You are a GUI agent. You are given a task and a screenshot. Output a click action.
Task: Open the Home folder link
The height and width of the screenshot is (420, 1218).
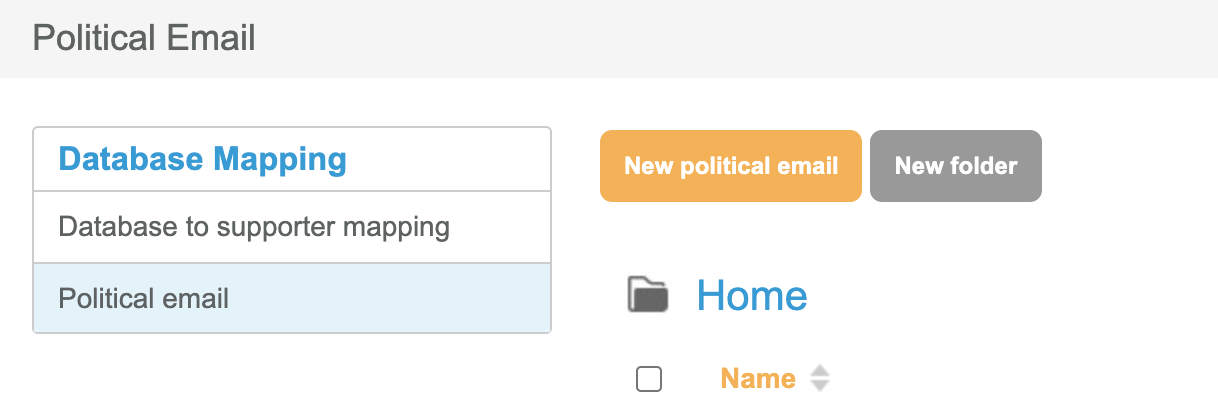pos(752,296)
